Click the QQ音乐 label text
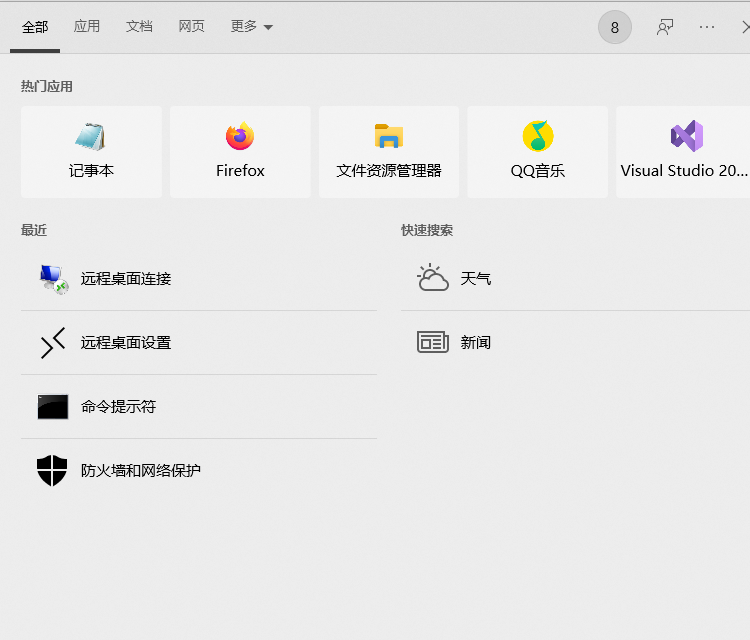Screen dimensions: 750x640 coord(538,171)
